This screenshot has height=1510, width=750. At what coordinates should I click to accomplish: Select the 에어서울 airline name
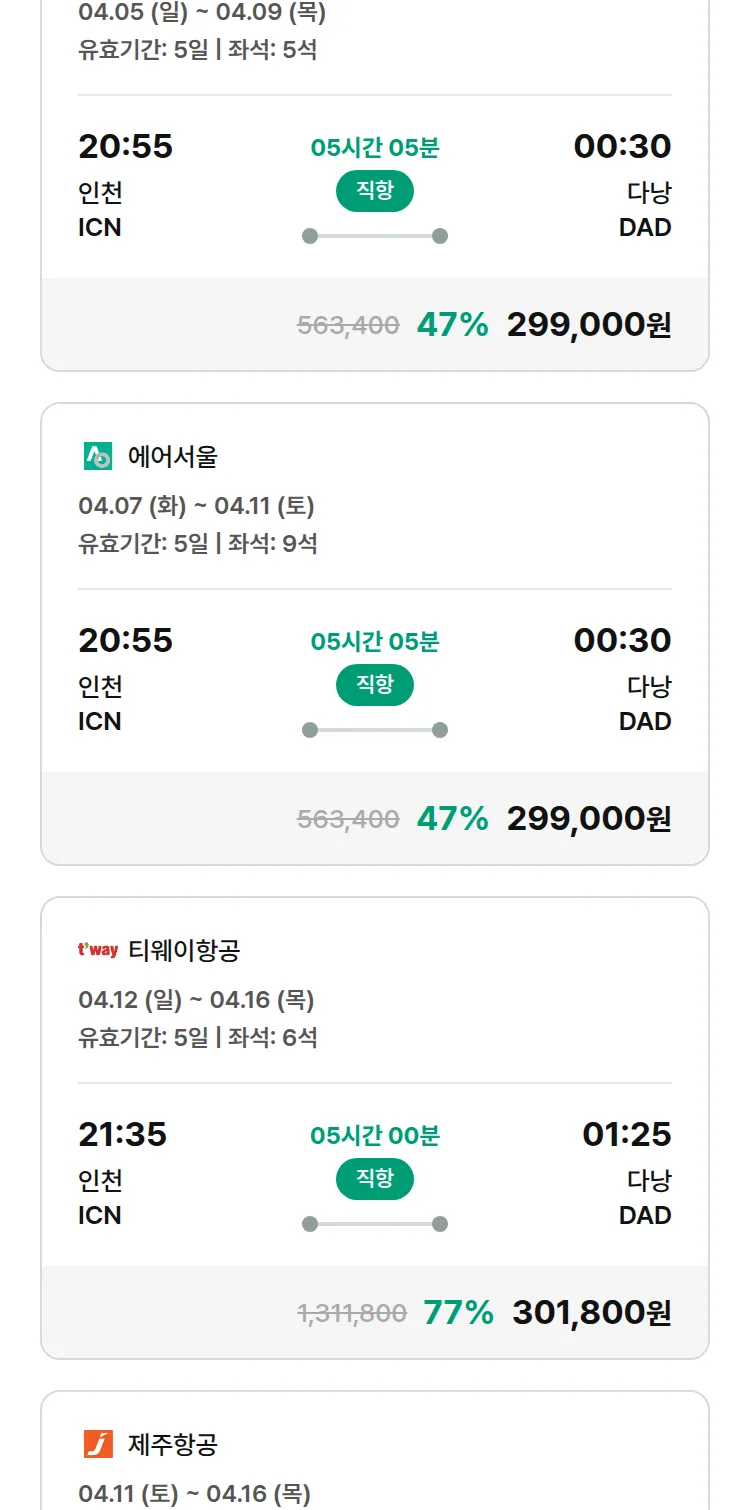pyautogui.click(x=173, y=457)
